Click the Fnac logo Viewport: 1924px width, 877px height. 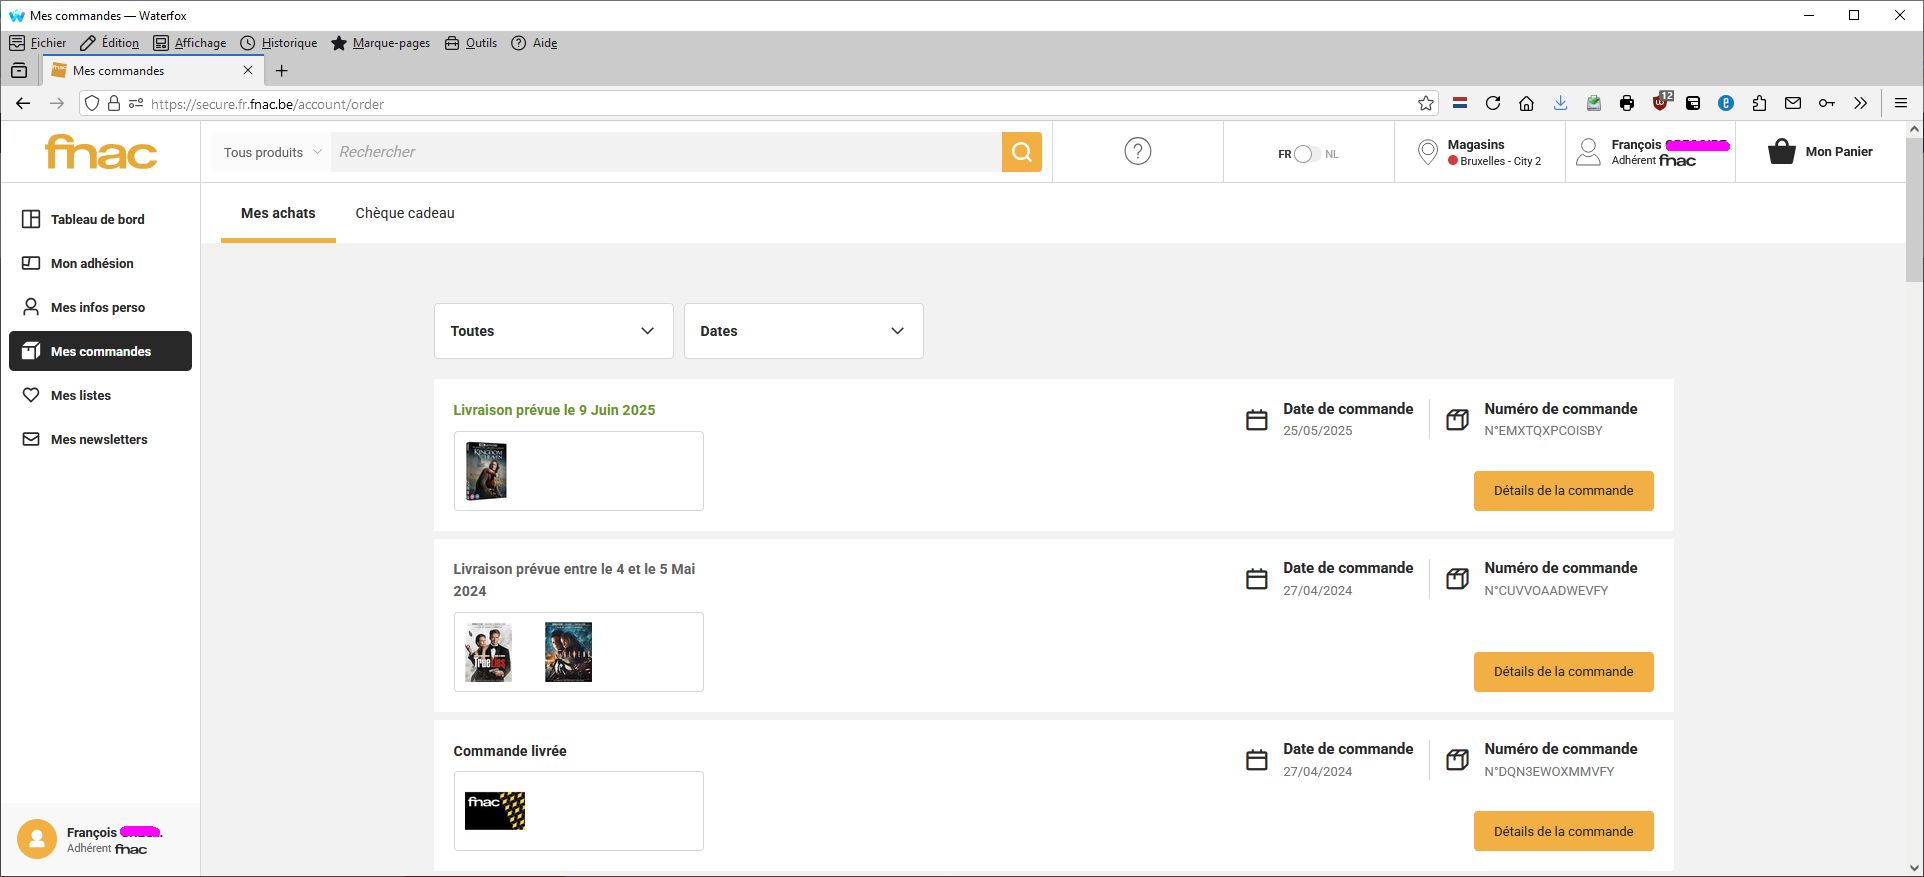[101, 152]
